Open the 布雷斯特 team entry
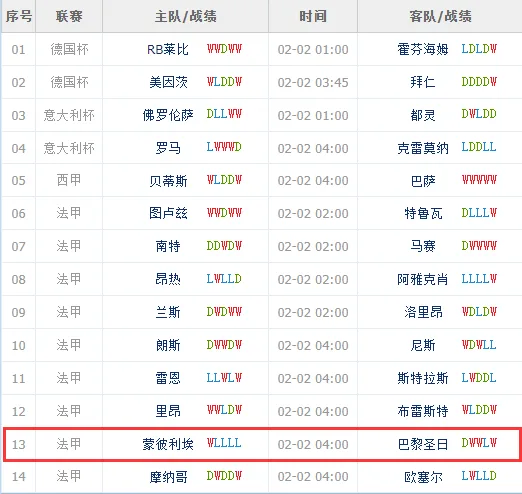 pos(423,411)
